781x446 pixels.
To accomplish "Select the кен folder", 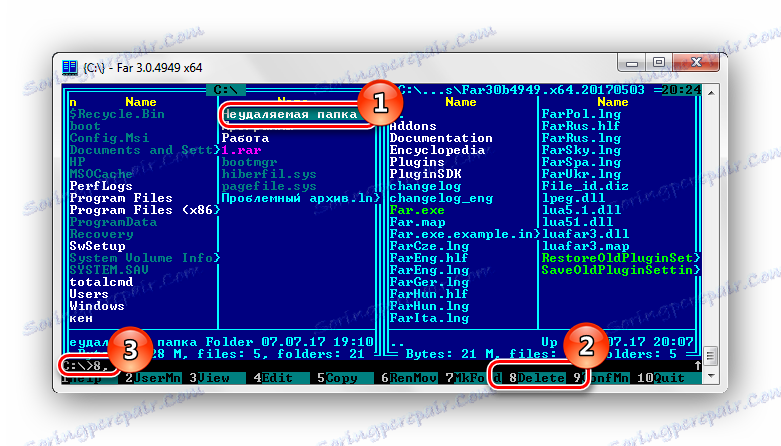I will click(x=81, y=317).
